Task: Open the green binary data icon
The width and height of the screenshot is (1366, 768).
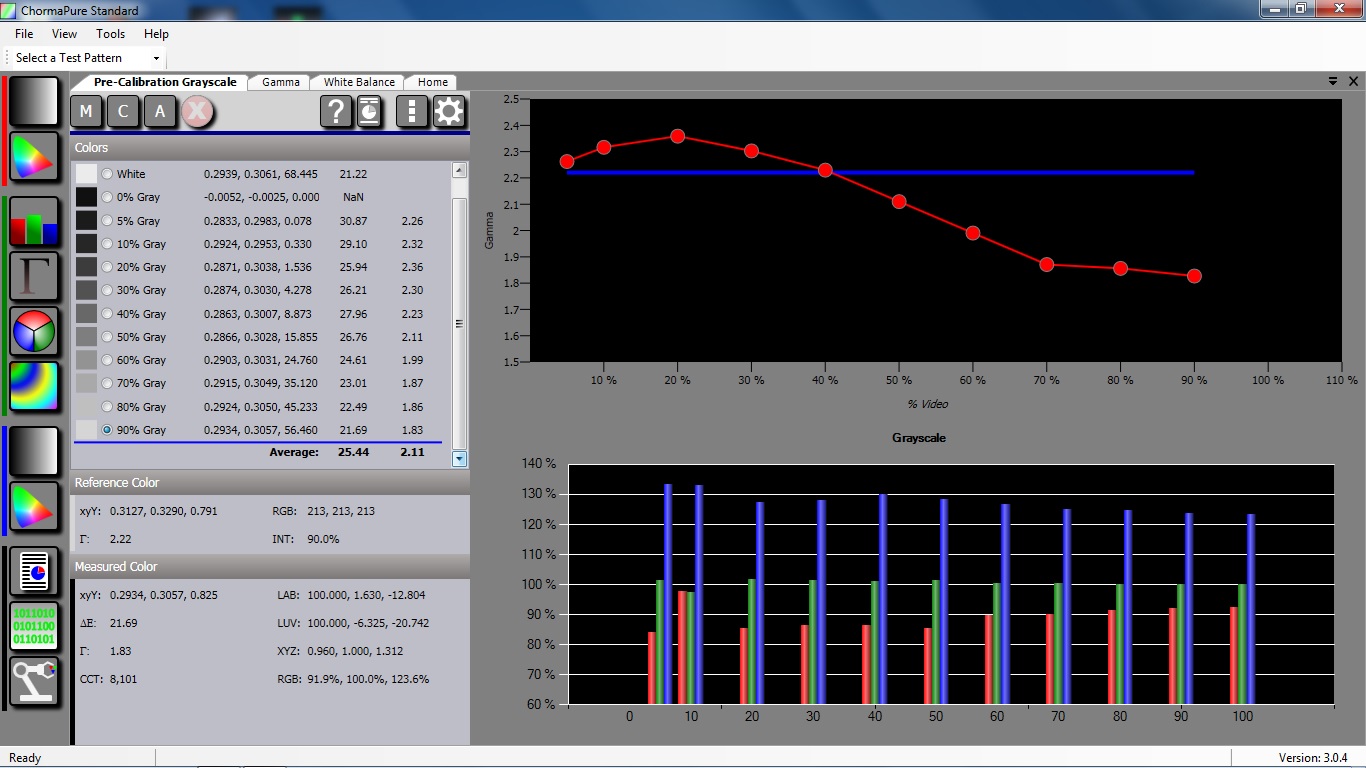Action: pos(34,626)
